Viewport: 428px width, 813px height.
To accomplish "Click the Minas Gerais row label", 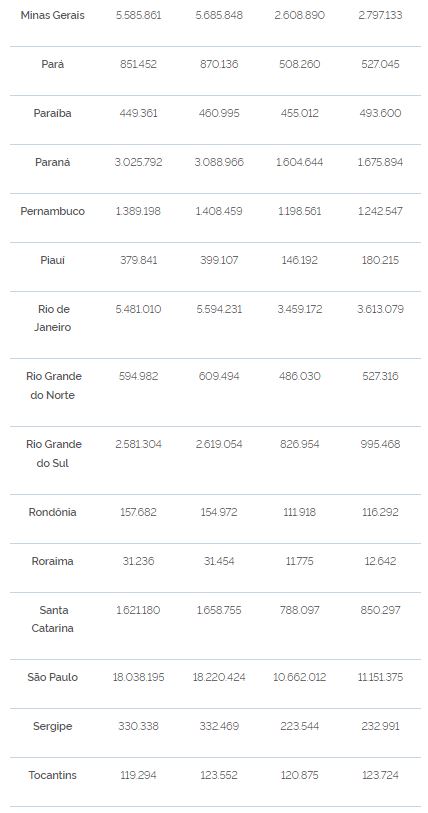I will [x=52, y=16].
